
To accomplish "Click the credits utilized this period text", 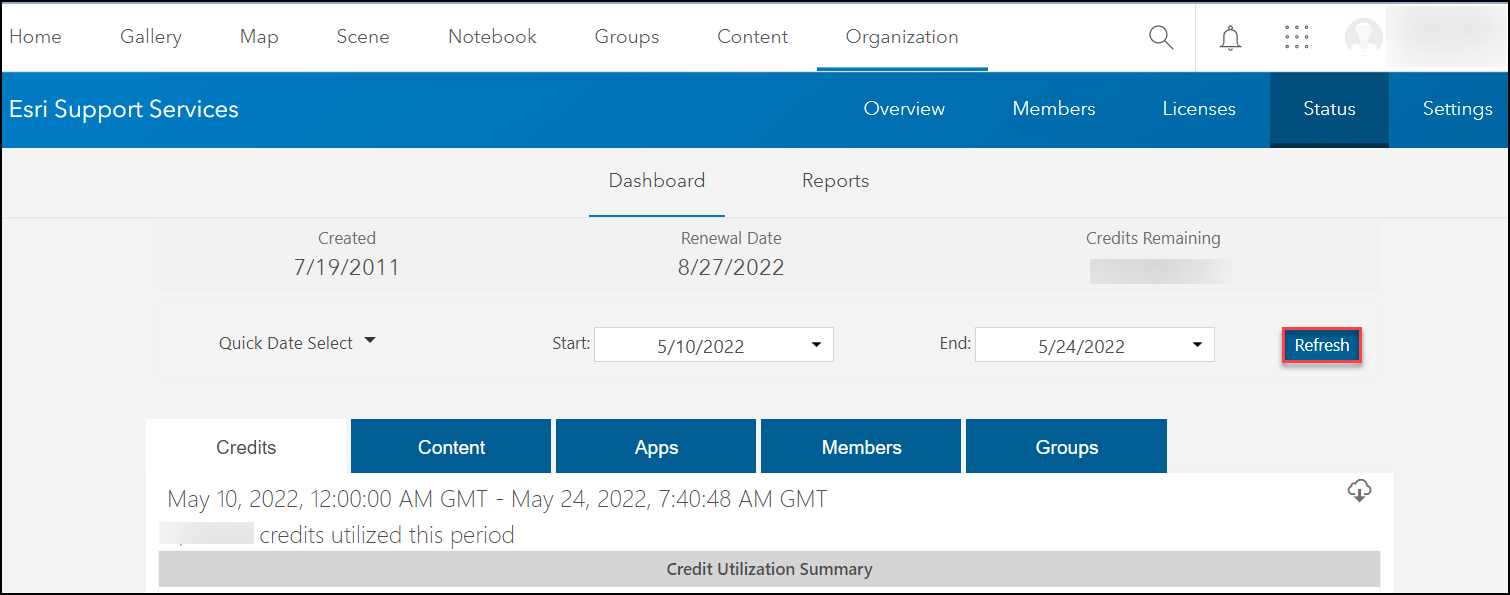I will pos(387,535).
